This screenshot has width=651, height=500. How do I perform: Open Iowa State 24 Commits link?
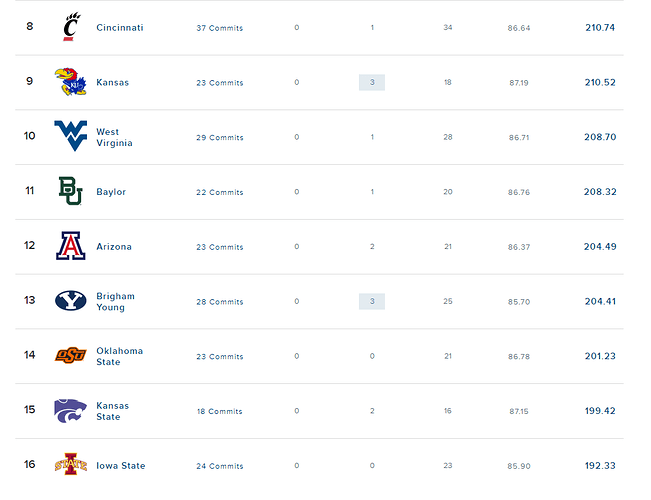tap(220, 466)
